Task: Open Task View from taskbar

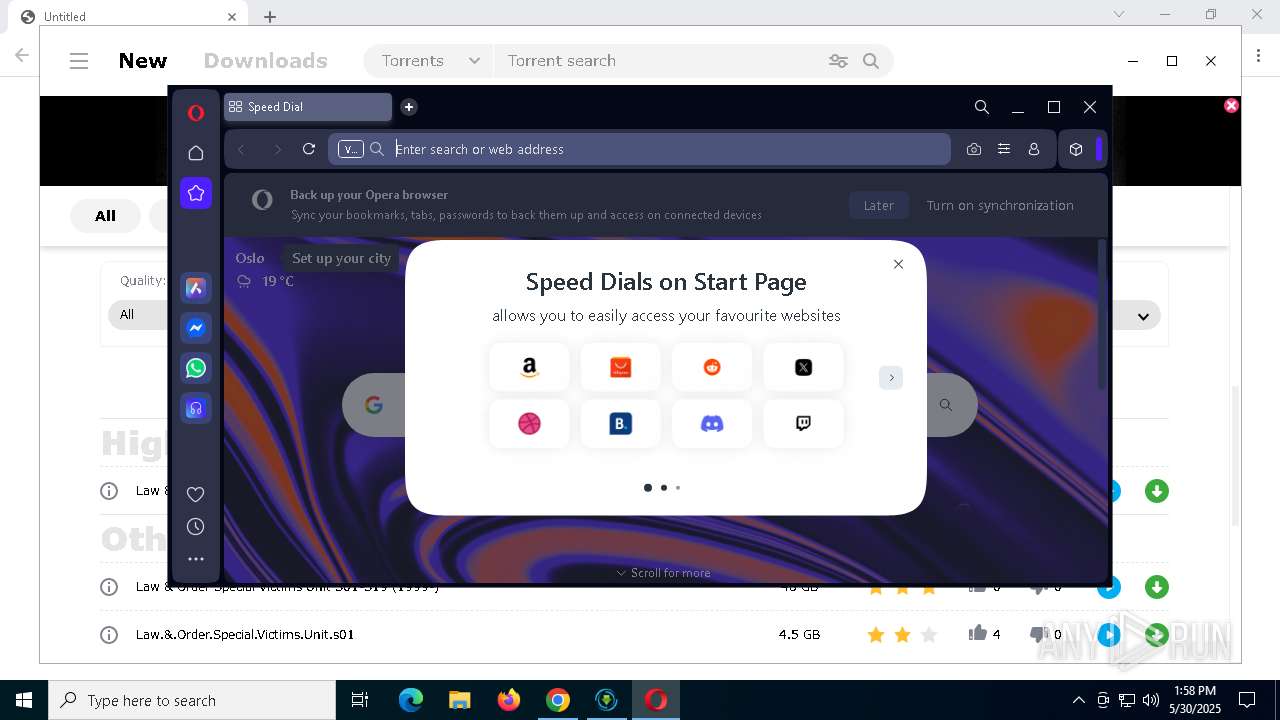Action: [x=360, y=700]
